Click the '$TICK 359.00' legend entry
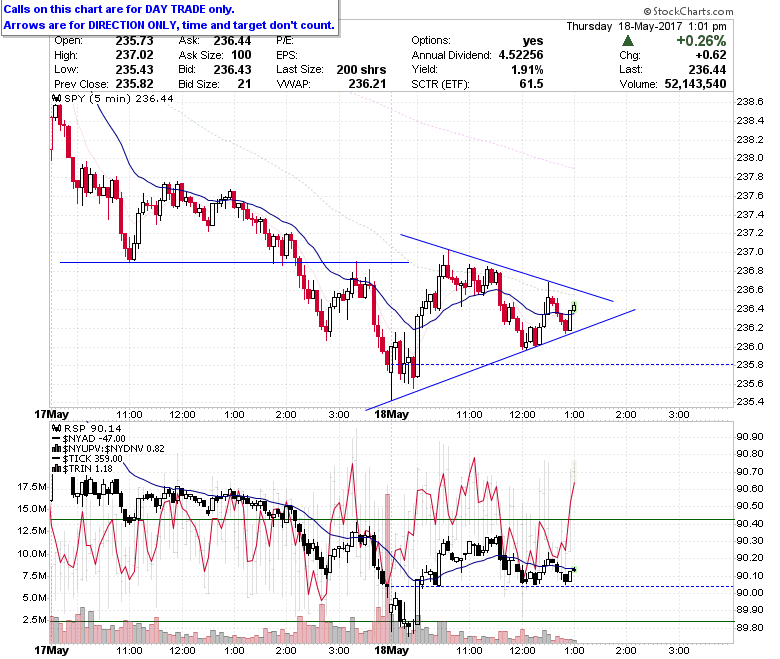The width and height of the screenshot is (780, 659). (x=93, y=459)
